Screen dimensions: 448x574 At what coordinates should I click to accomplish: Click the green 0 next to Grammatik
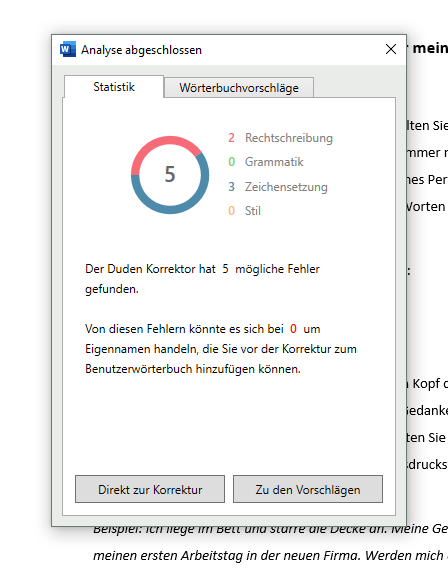coord(231,162)
